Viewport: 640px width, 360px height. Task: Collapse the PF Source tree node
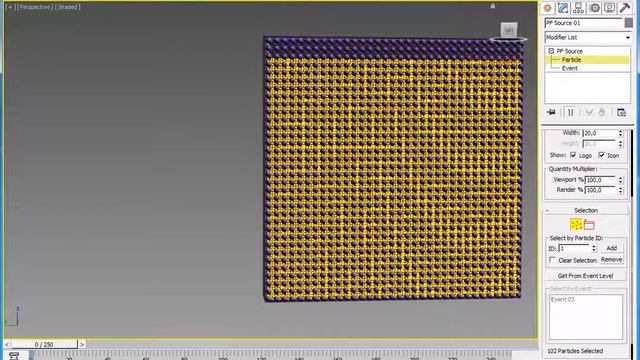(x=551, y=51)
